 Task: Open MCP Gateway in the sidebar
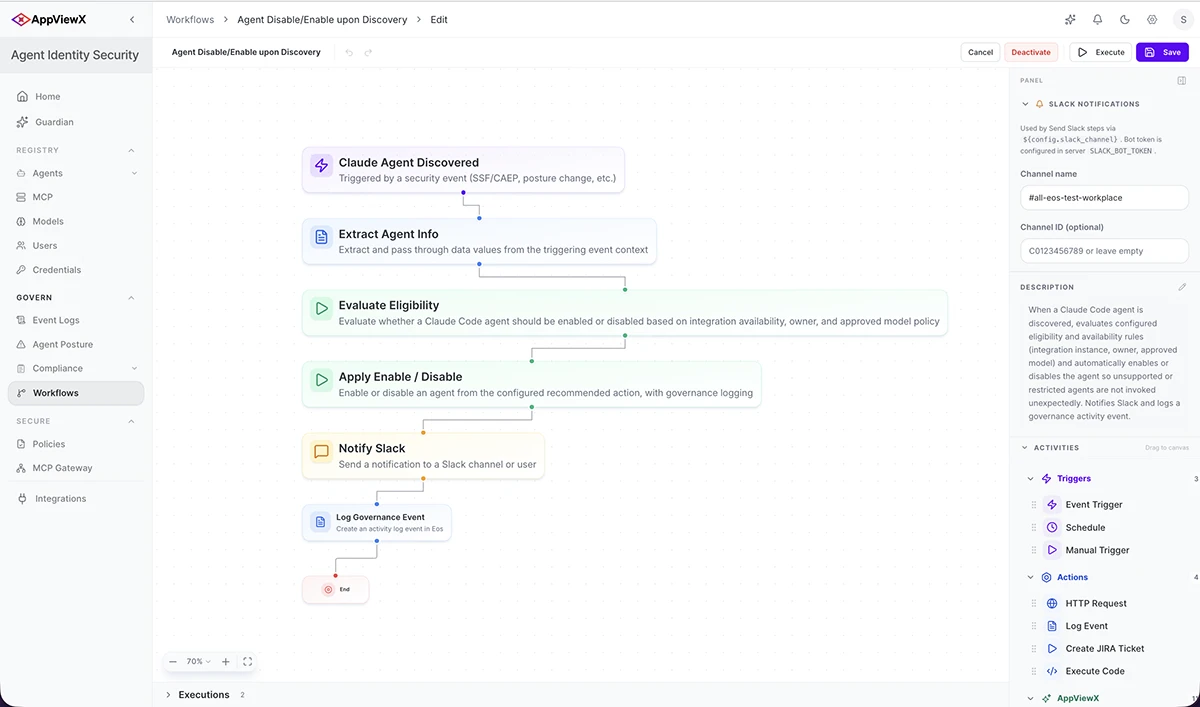point(75,468)
